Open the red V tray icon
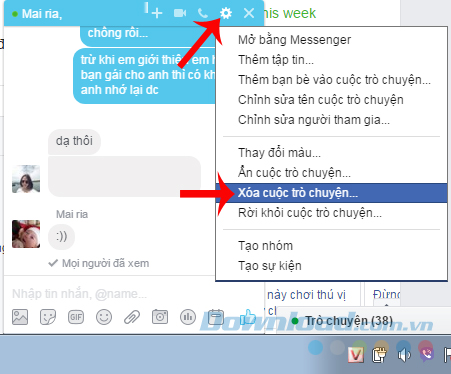This screenshot has height=374, width=451. click(x=356, y=355)
